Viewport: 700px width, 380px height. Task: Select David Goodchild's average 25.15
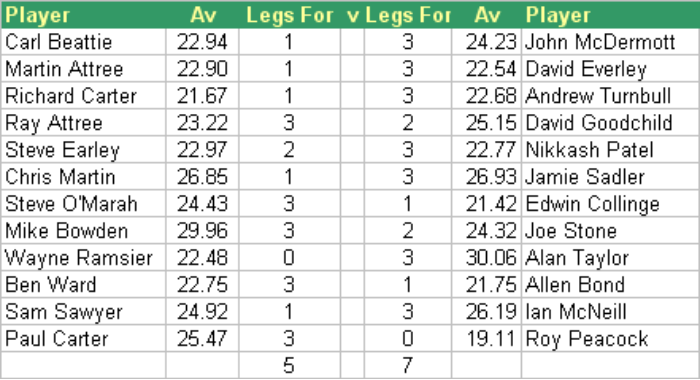487,123
